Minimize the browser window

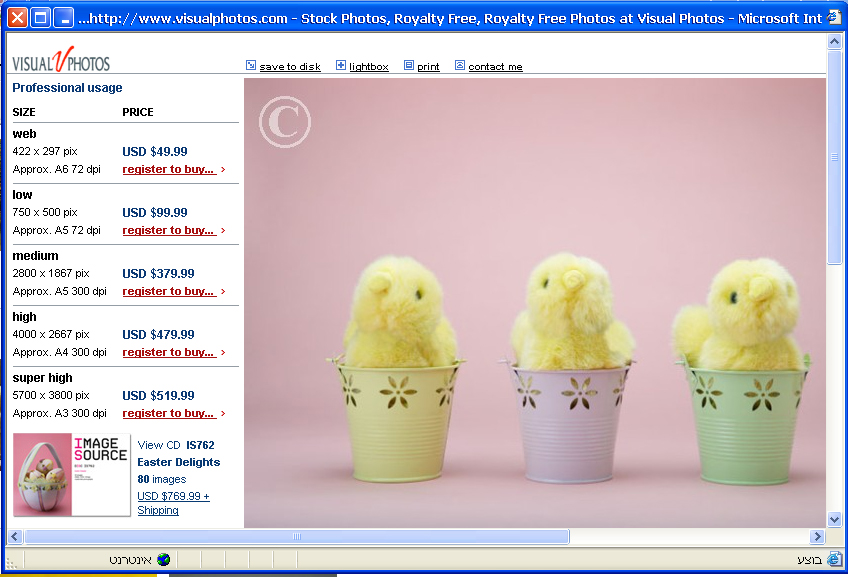tap(64, 18)
